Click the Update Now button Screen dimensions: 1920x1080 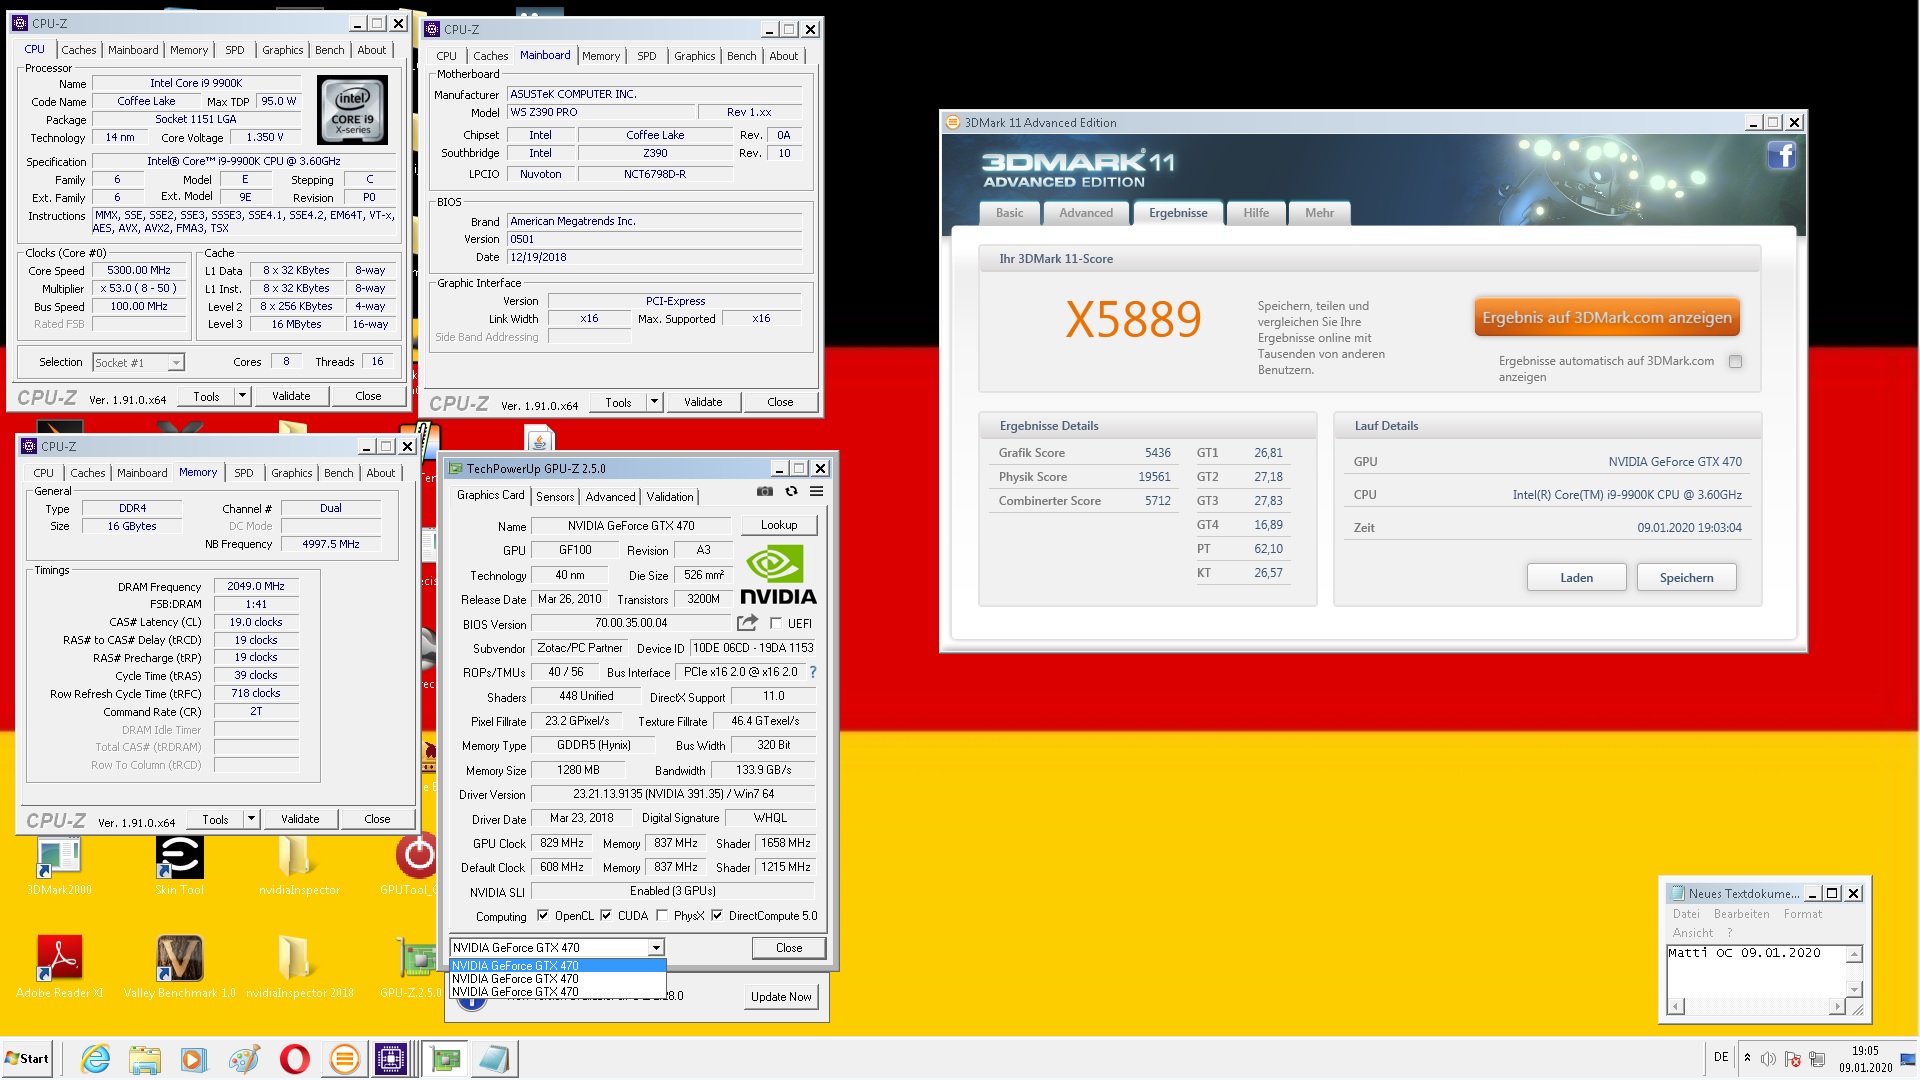(x=781, y=996)
